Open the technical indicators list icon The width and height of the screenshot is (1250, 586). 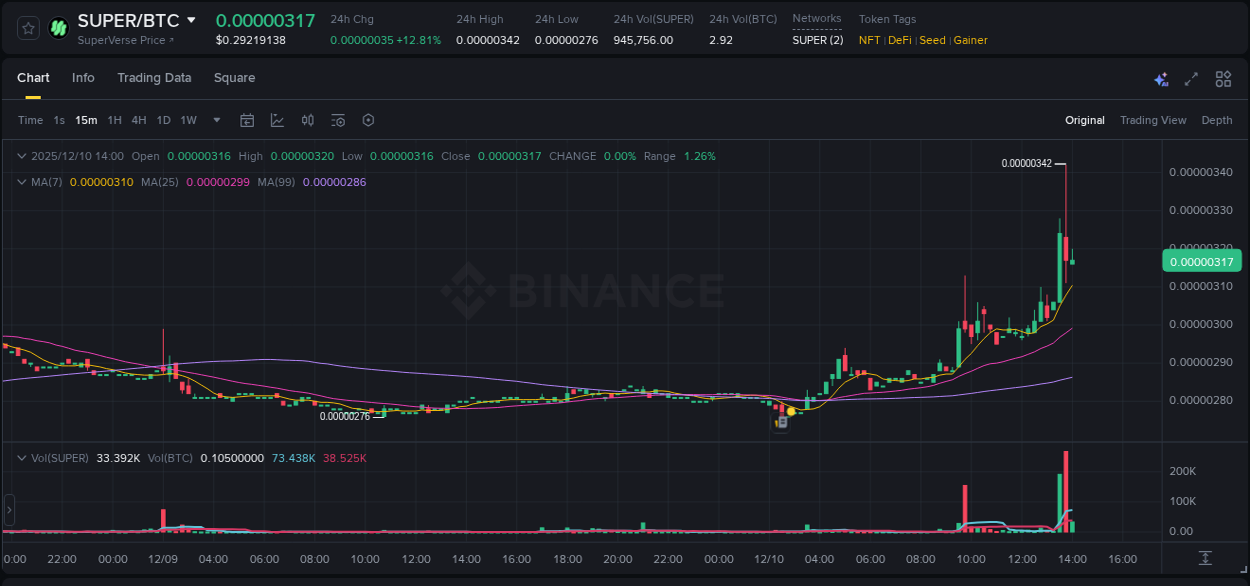click(337, 120)
